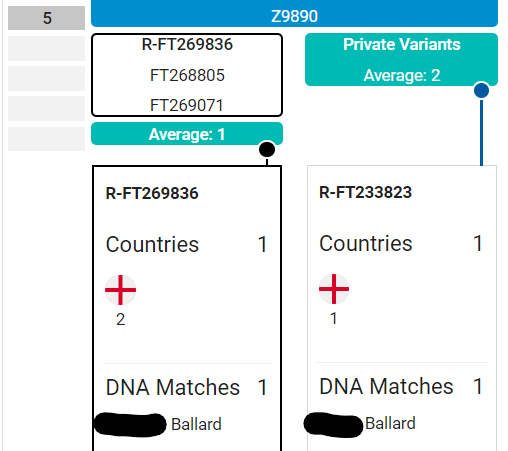Click Countries label in R-FT233823 card
The image size is (508, 451).
tap(366, 243)
